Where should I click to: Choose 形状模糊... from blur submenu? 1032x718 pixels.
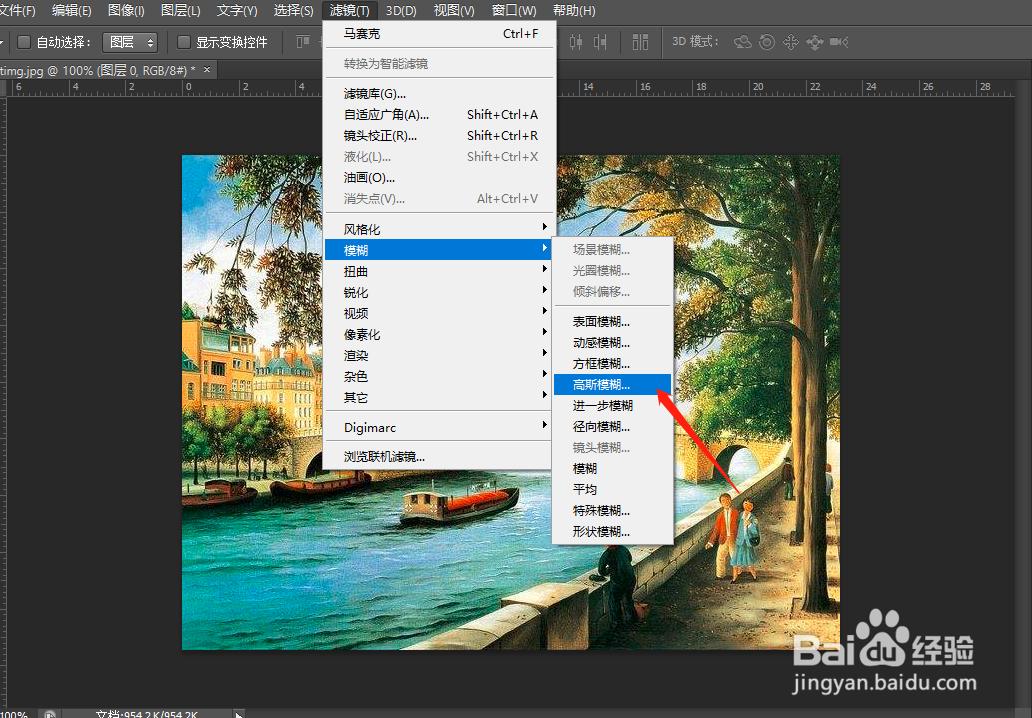[x=612, y=532]
